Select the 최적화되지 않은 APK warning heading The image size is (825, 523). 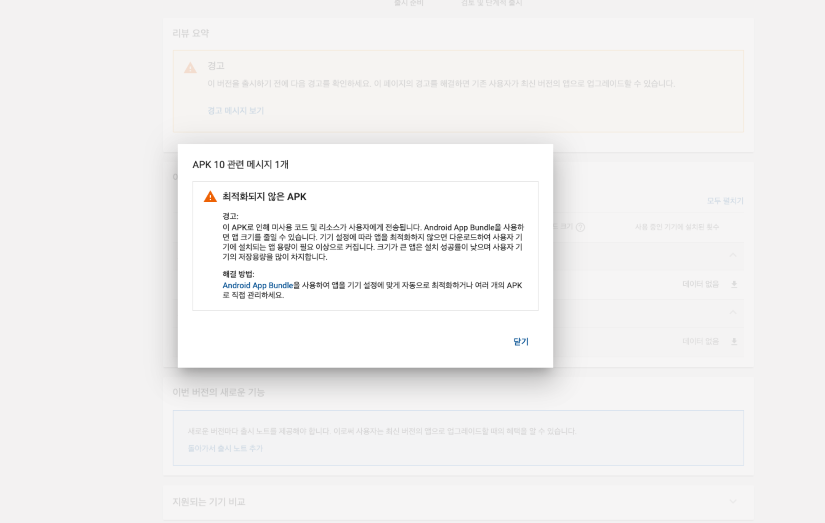[x=264, y=197]
